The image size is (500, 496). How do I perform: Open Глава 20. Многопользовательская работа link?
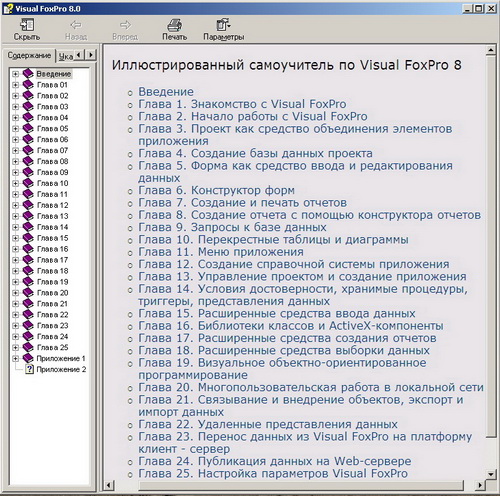click(x=311, y=387)
